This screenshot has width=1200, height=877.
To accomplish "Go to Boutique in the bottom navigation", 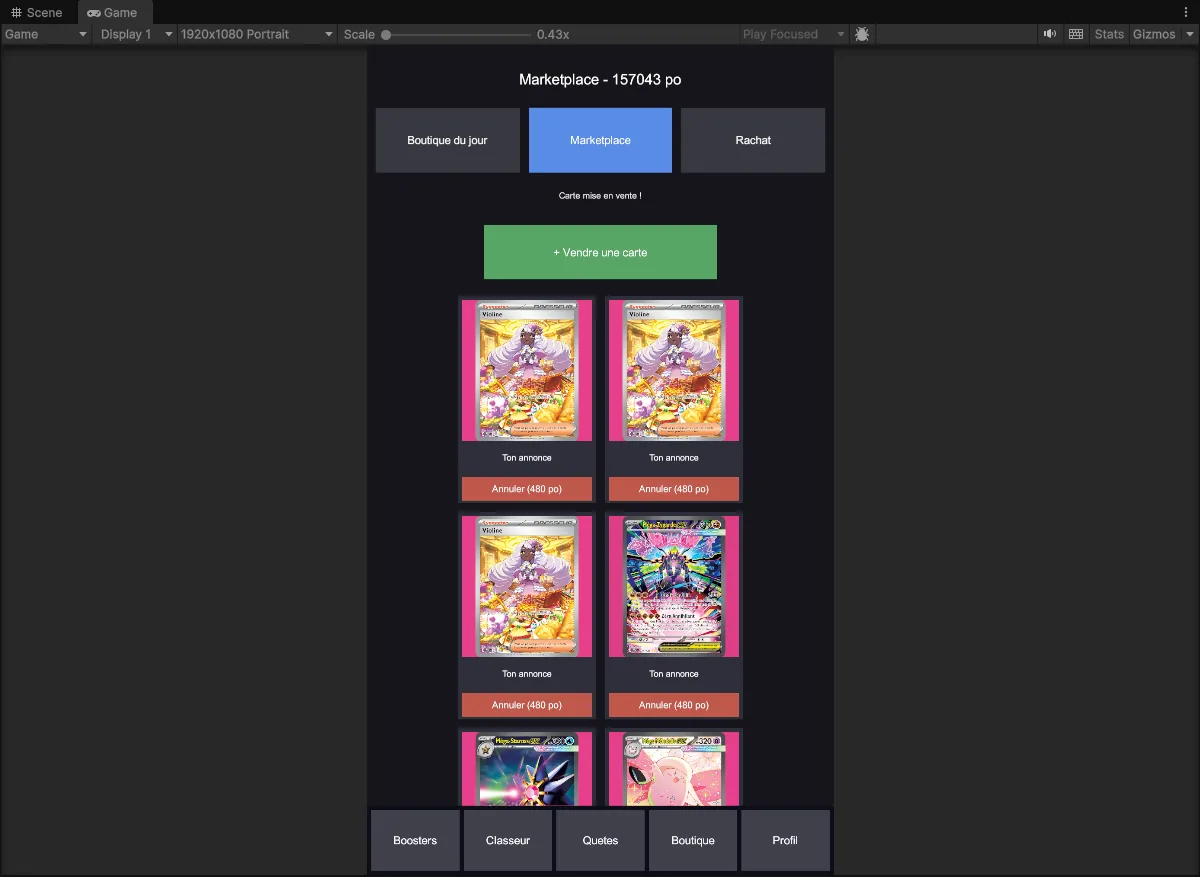I will point(693,840).
